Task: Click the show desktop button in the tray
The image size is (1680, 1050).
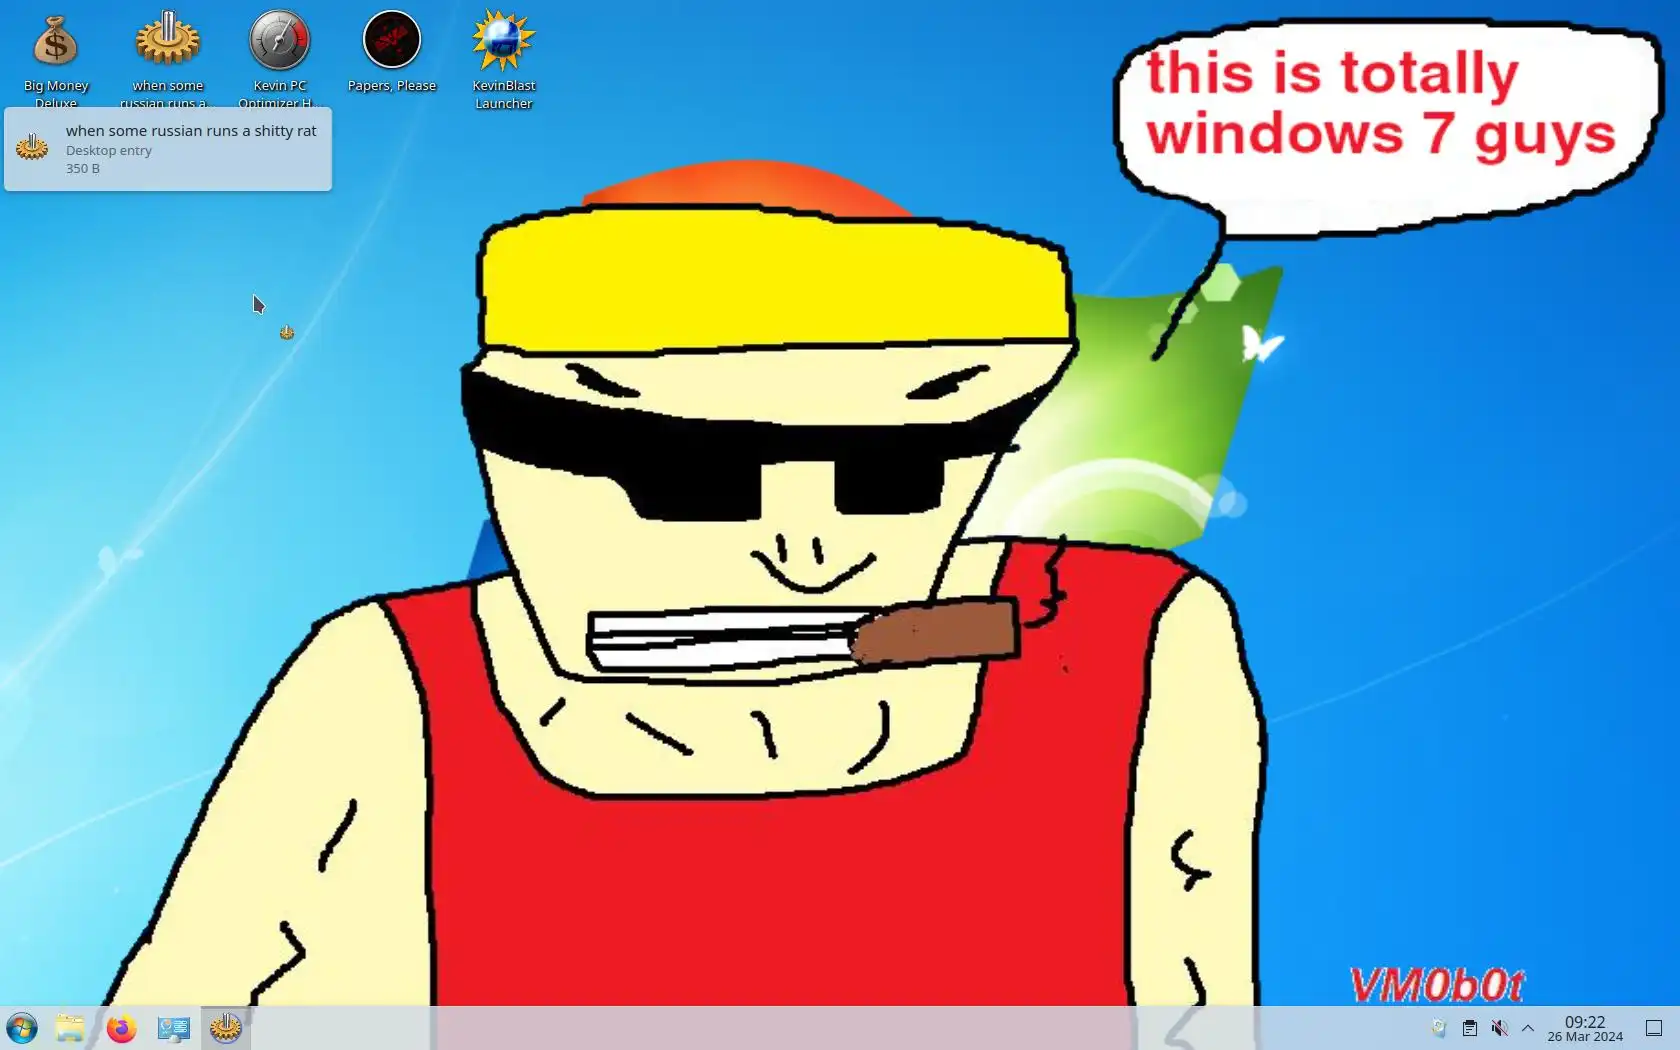Action: coord(1654,1028)
